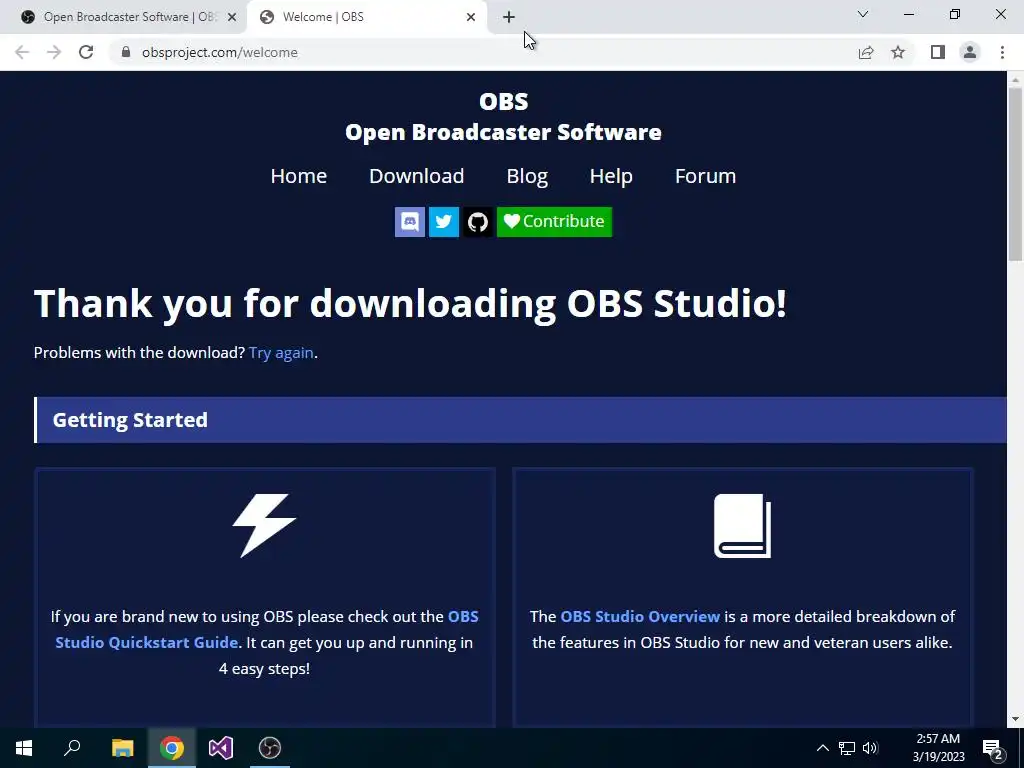This screenshot has width=1024, height=768.
Task: Close the Welcome | OBS tab
Action: tap(471, 17)
